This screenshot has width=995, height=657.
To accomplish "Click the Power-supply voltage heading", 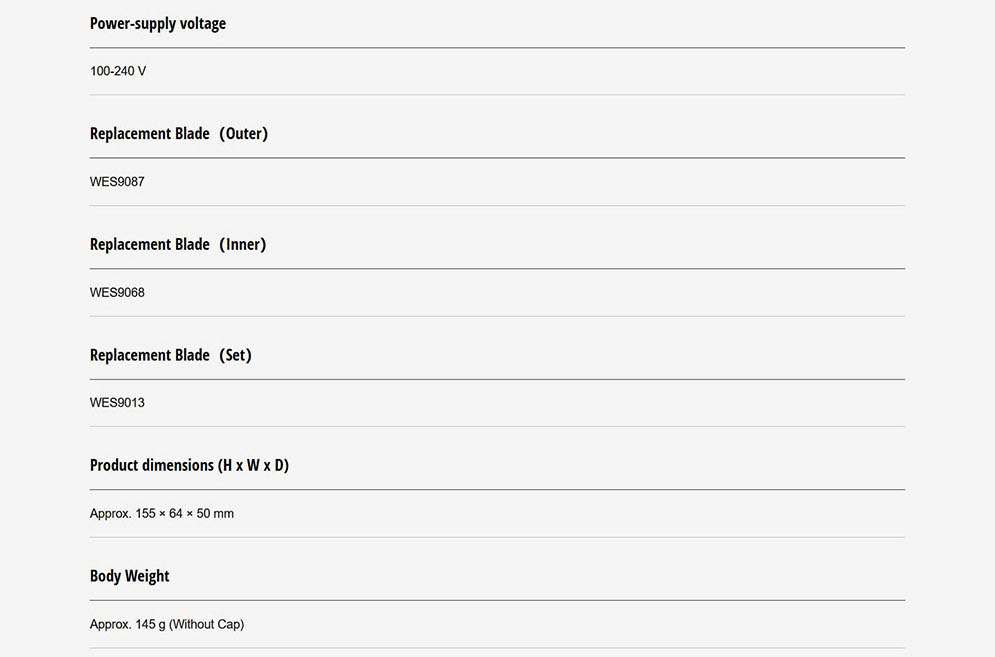I will (x=157, y=24).
